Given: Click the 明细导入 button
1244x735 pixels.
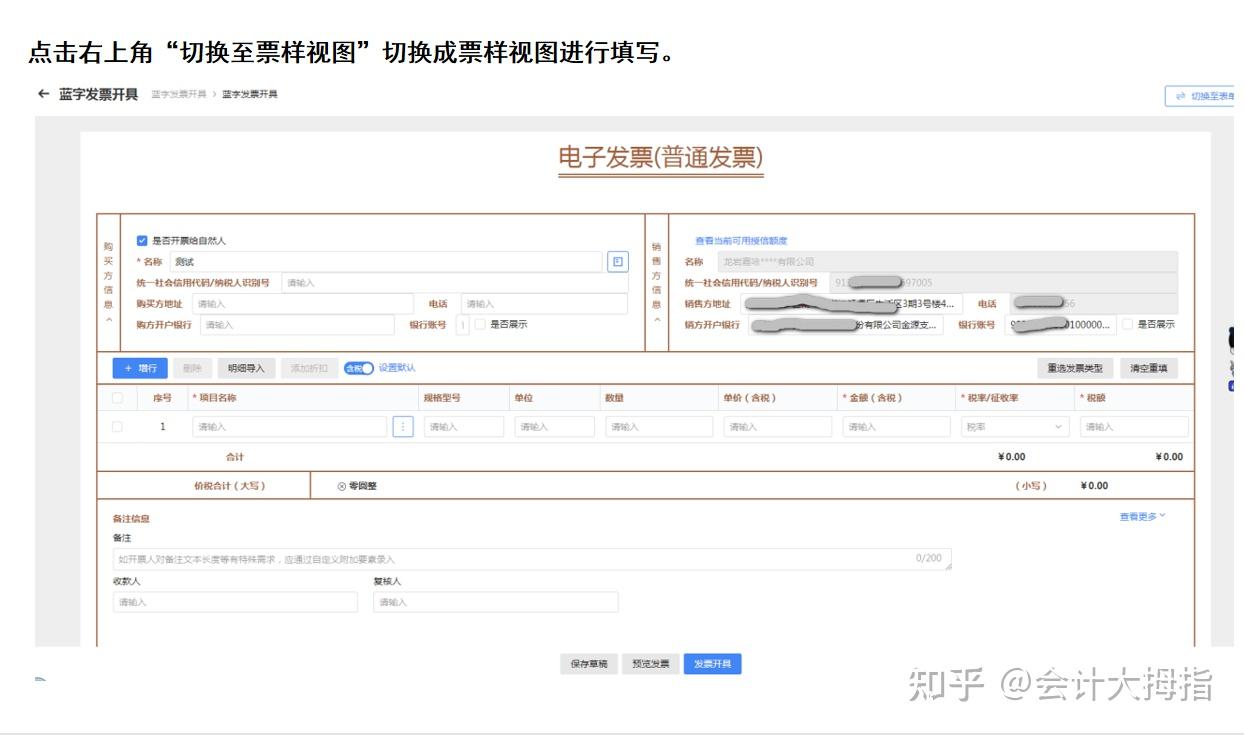Looking at the screenshot, I should coord(246,368).
